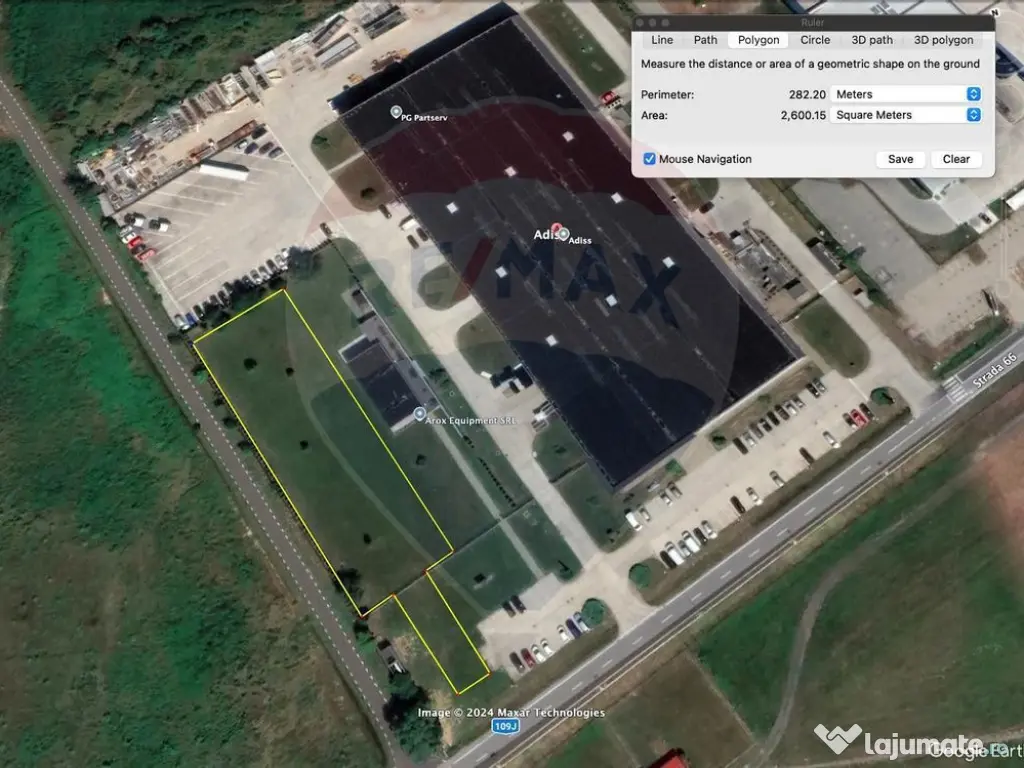Switch to the Line tab
1024x768 pixels.
pyautogui.click(x=662, y=40)
